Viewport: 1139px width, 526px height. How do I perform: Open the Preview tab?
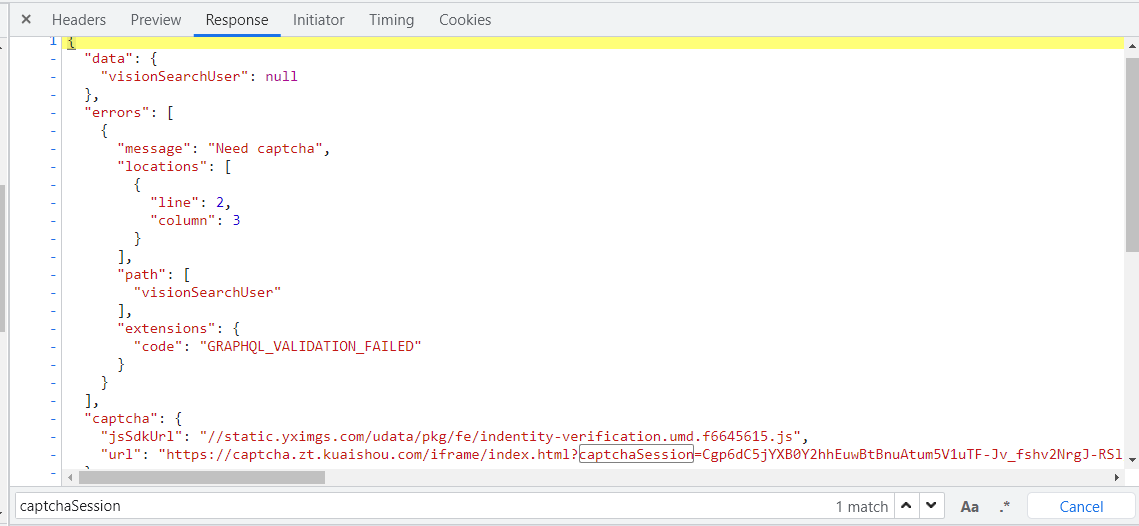point(156,20)
